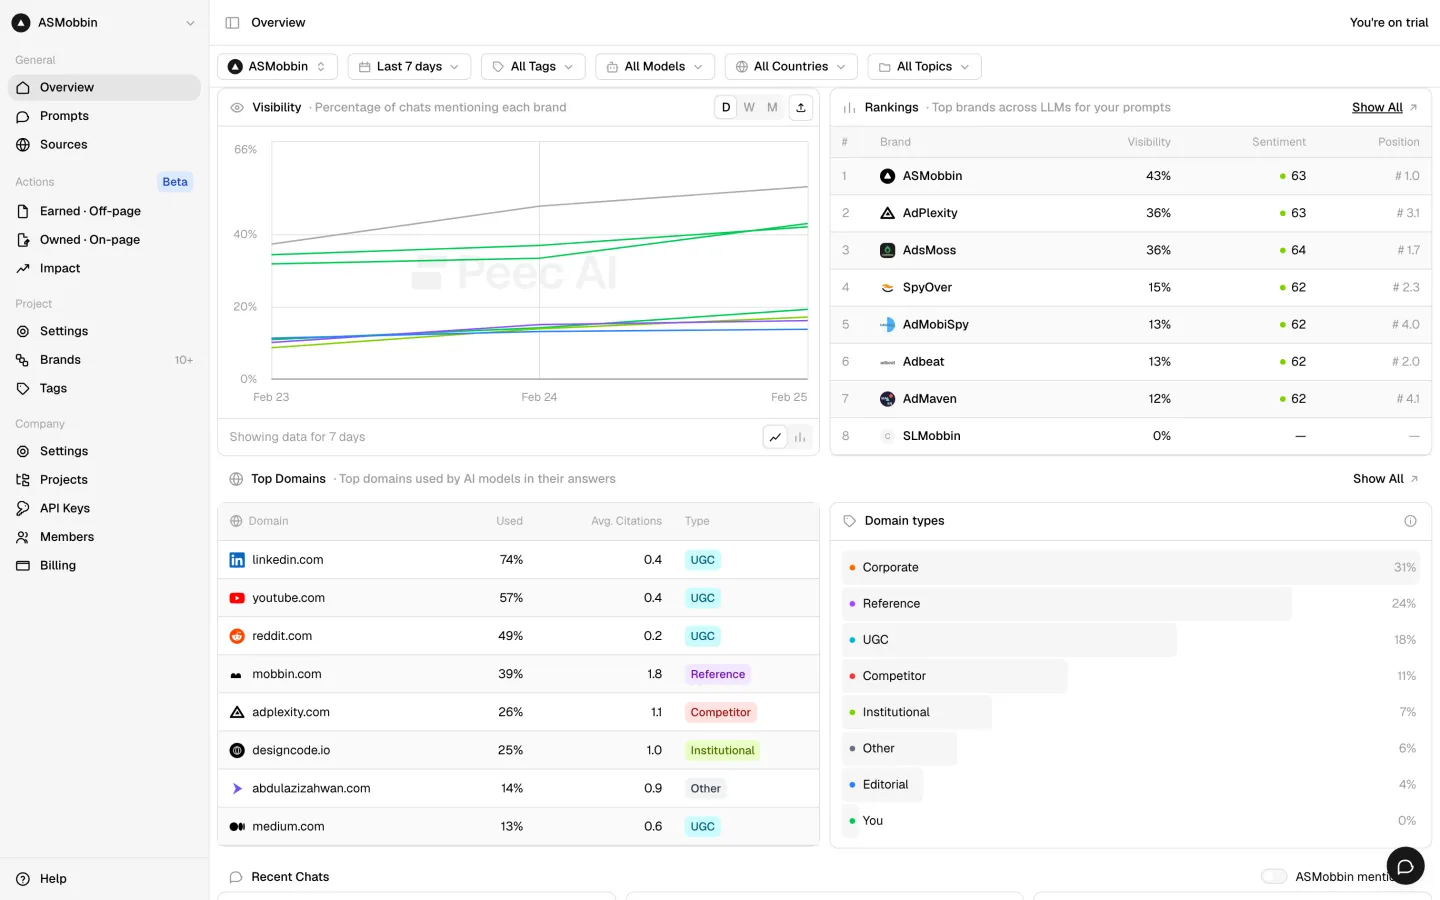Click the eye icon beside Visibility title

tap(237, 108)
